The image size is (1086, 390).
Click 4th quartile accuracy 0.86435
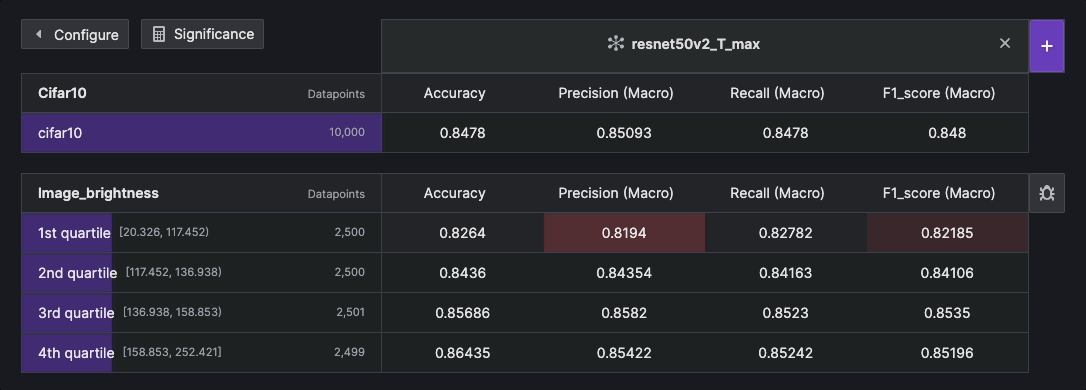(463, 353)
